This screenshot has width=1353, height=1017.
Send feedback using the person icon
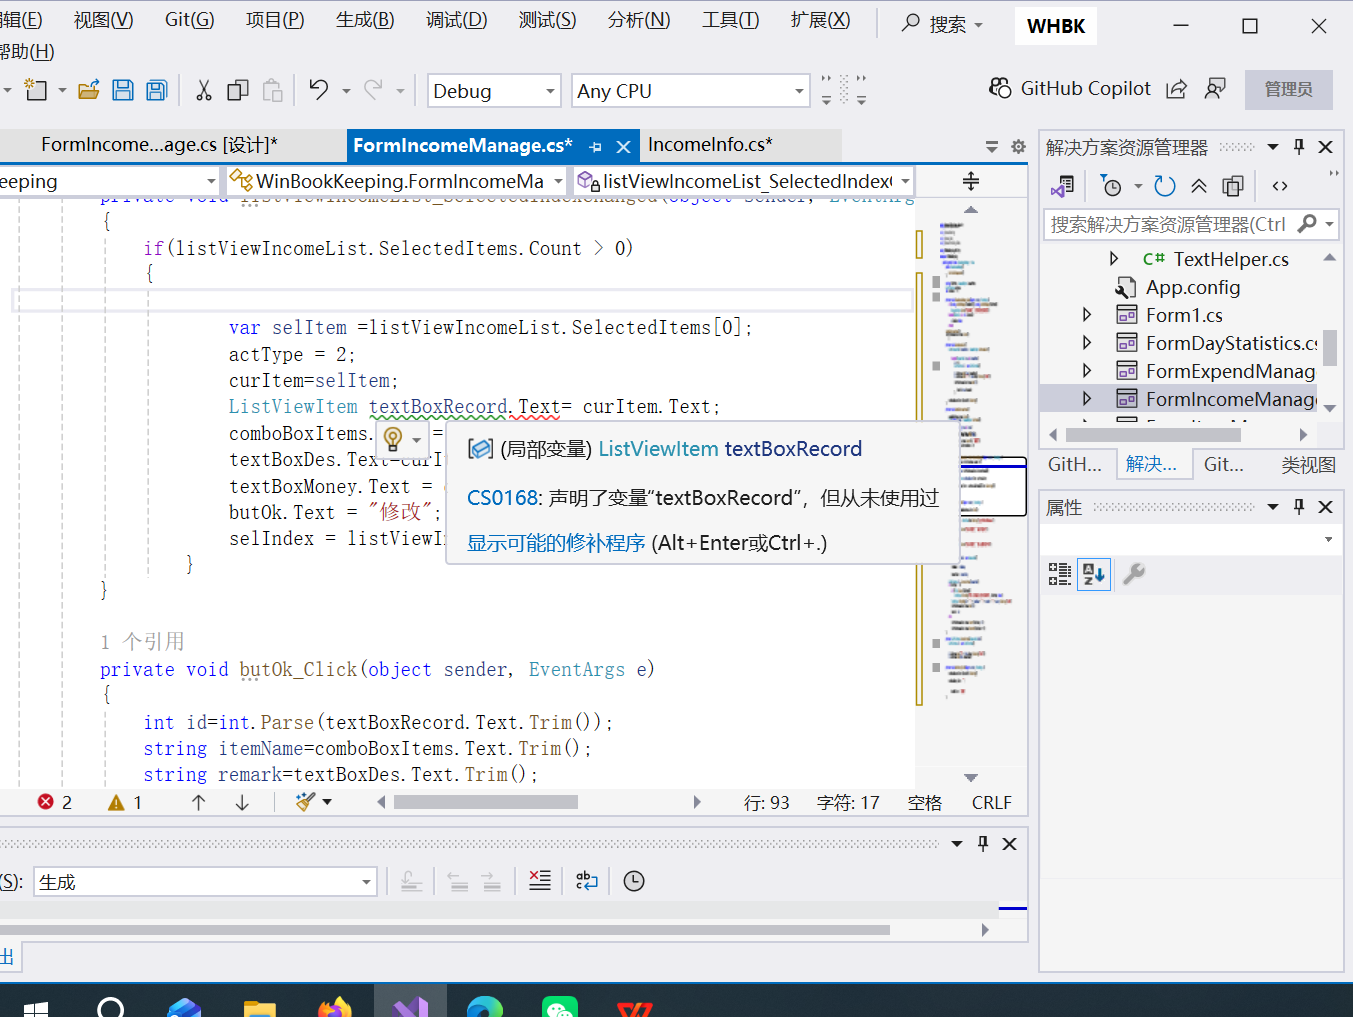pyautogui.click(x=1215, y=89)
